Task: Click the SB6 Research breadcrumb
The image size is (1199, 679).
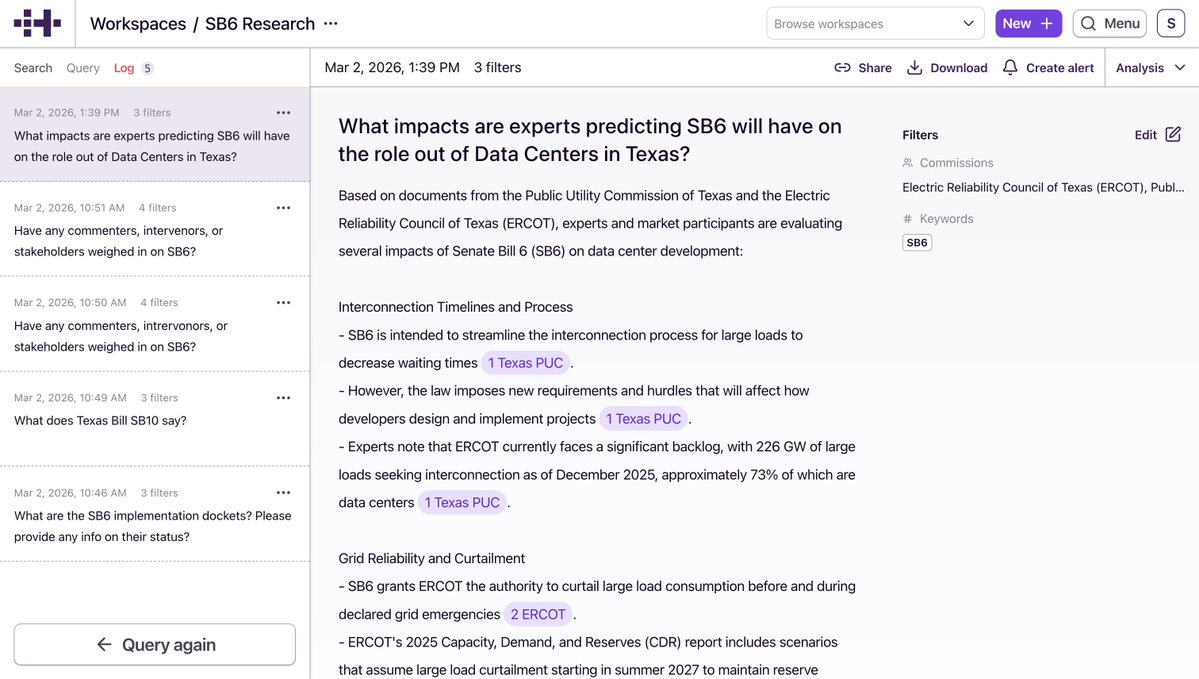Action: coord(260,24)
